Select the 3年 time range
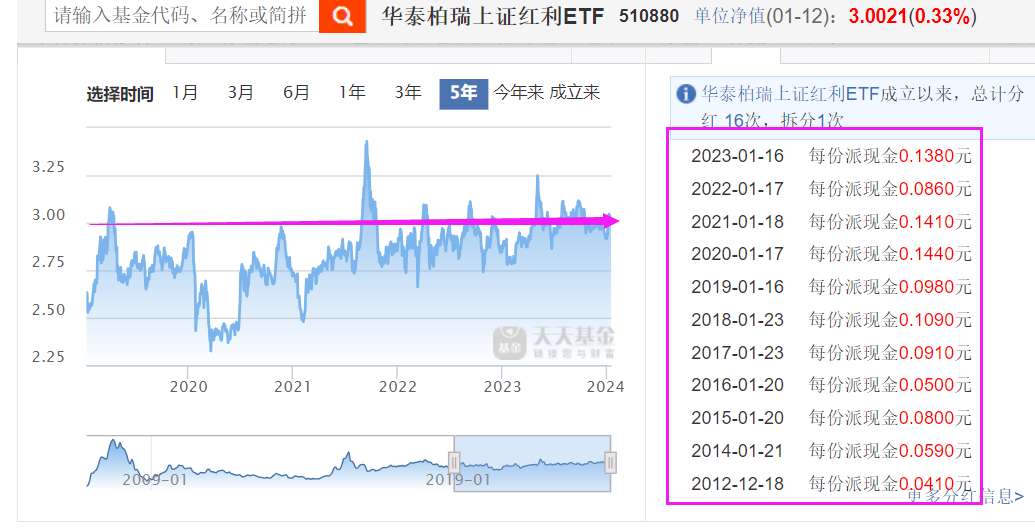The height and width of the screenshot is (529, 1035). point(408,93)
